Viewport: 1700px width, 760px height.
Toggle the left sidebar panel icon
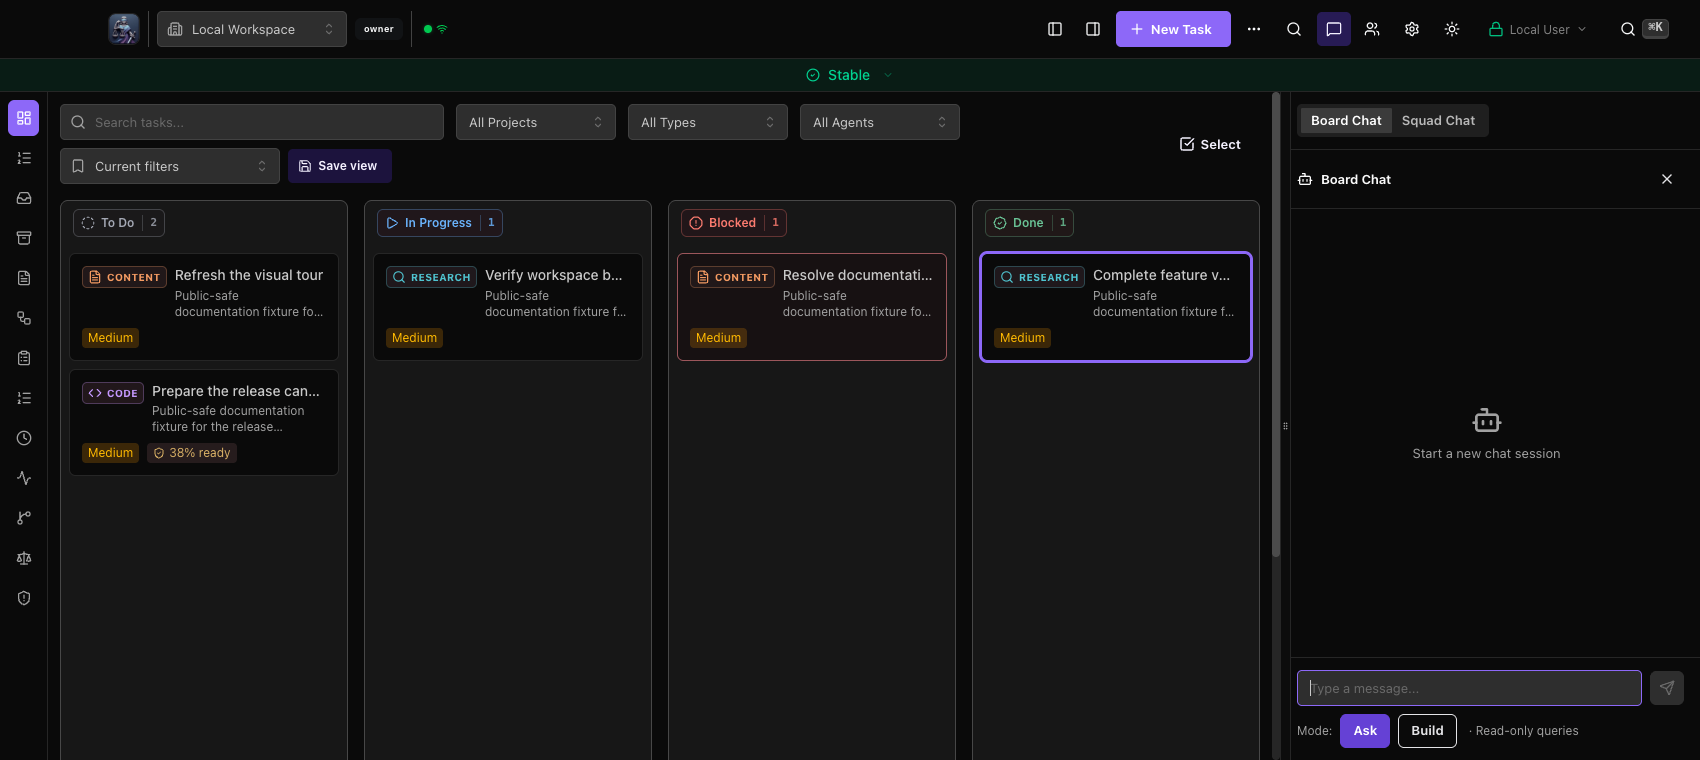pos(1055,29)
